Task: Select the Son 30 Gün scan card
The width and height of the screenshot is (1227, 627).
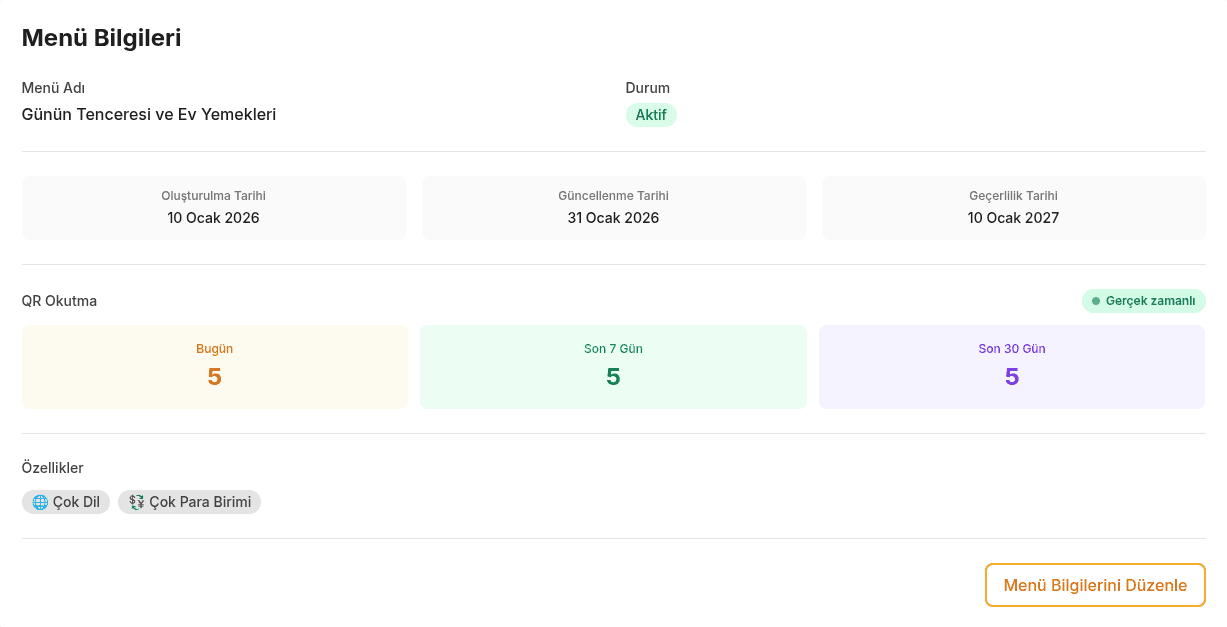Action: (x=1011, y=367)
